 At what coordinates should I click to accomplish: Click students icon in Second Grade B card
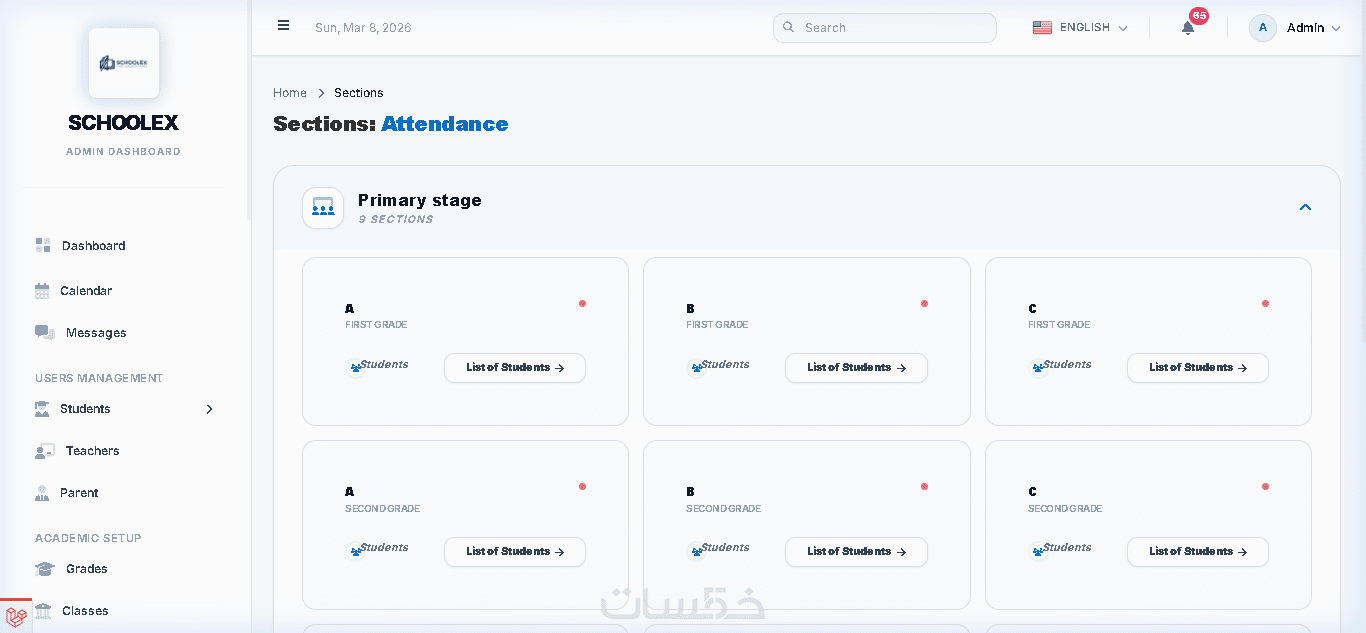696,551
